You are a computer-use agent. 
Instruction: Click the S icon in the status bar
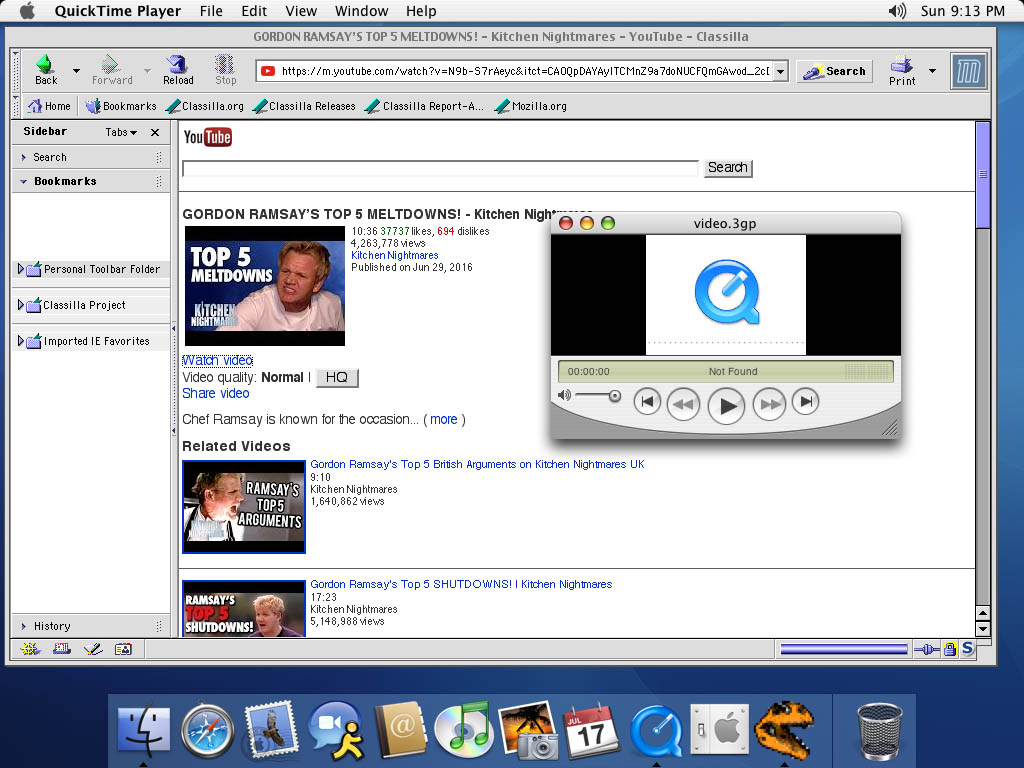click(x=968, y=648)
